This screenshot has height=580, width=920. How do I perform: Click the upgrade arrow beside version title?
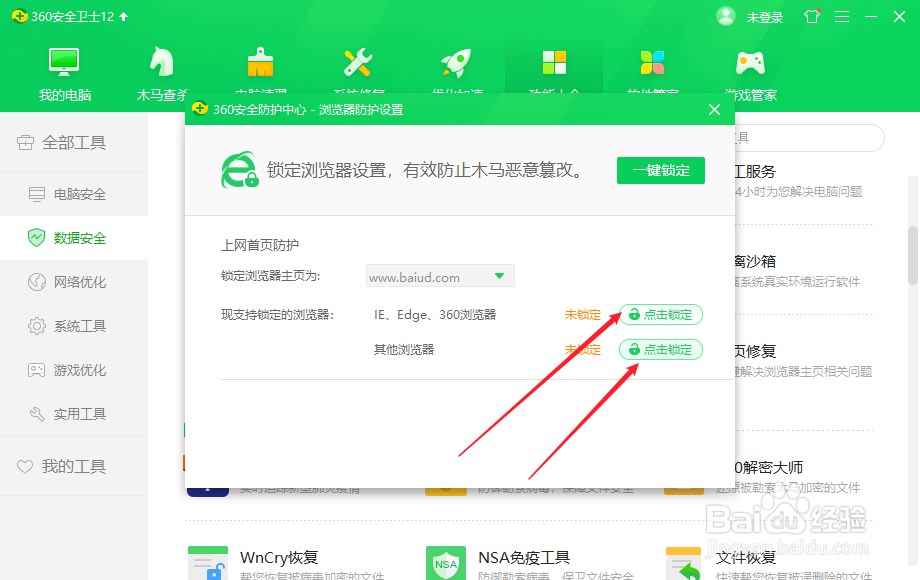pyautogui.click(x=124, y=16)
